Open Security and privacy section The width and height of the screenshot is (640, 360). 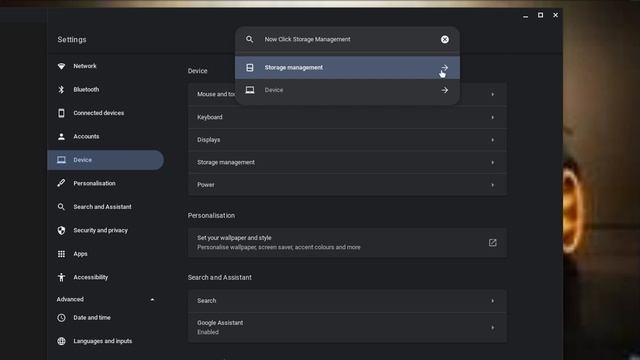pyautogui.click(x=106, y=230)
